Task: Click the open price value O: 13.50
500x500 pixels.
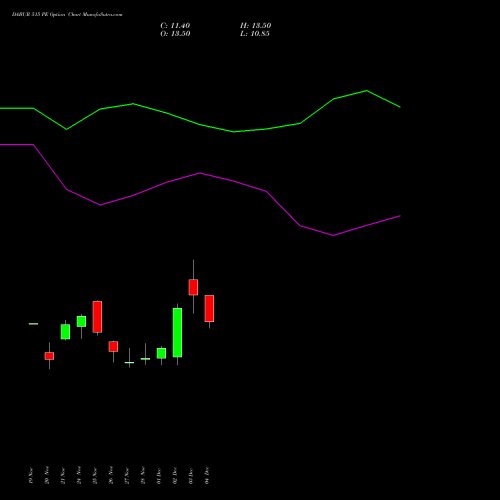Action: (175, 34)
